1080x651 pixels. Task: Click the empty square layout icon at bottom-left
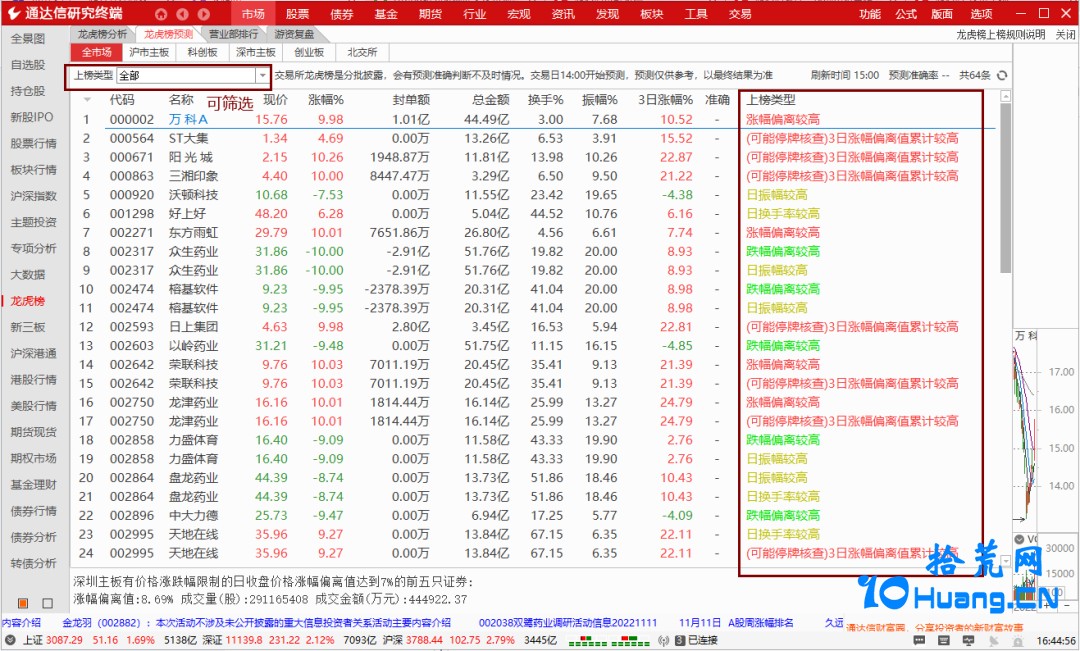tap(48, 603)
